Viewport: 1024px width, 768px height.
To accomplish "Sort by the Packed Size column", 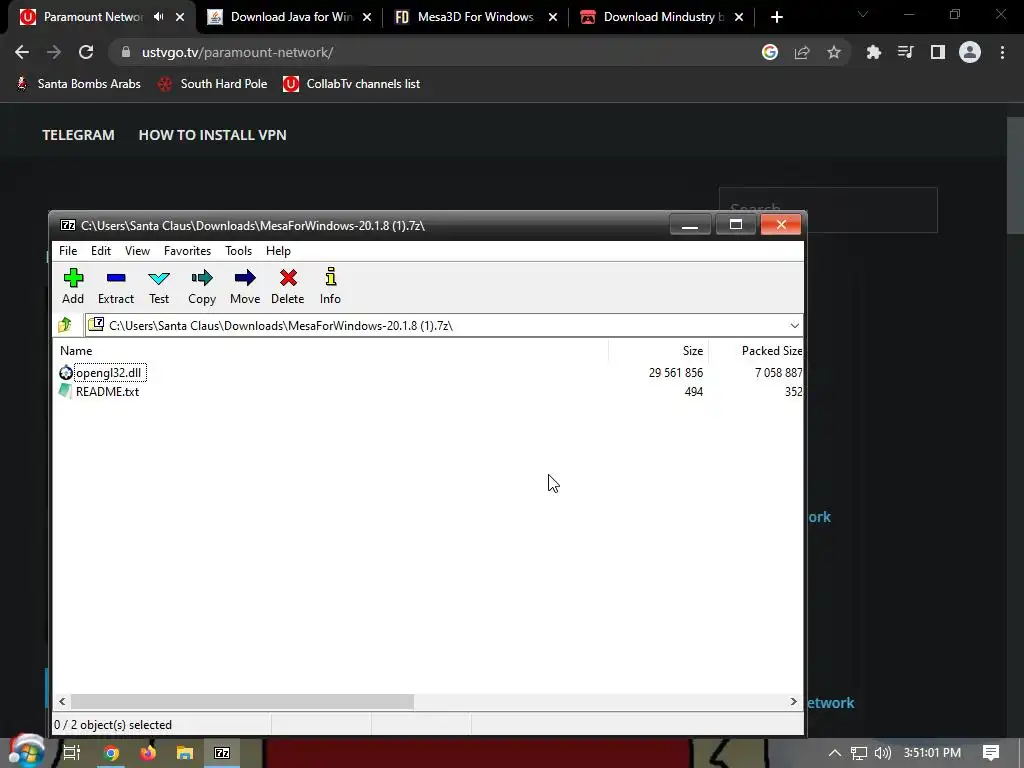I will (756, 351).
